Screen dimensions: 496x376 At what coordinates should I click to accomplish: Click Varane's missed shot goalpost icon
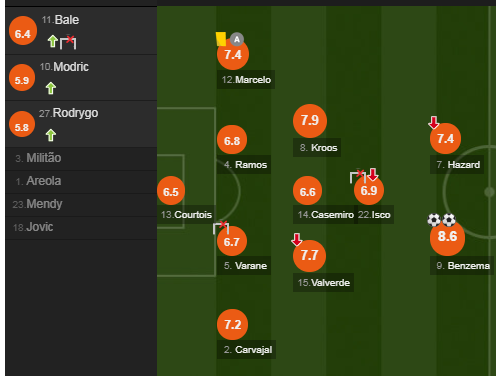pos(221,227)
